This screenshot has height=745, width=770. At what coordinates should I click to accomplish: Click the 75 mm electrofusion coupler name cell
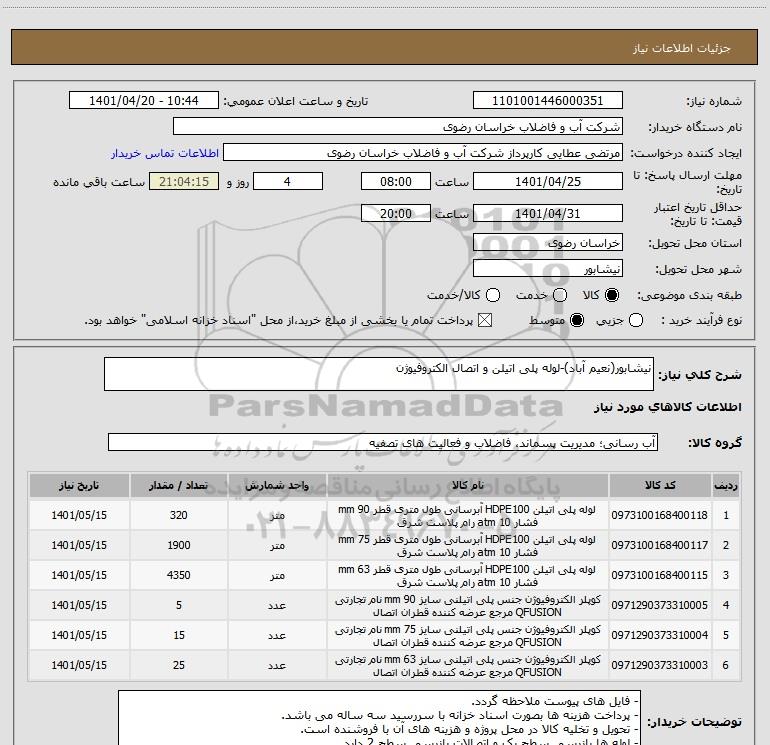pyautogui.click(x=468, y=635)
